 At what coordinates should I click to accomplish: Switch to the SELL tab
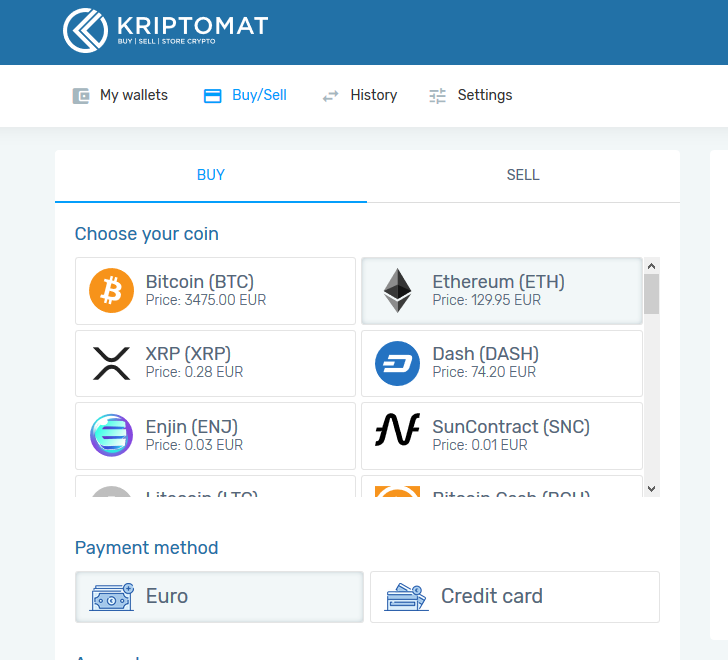pyautogui.click(x=523, y=176)
